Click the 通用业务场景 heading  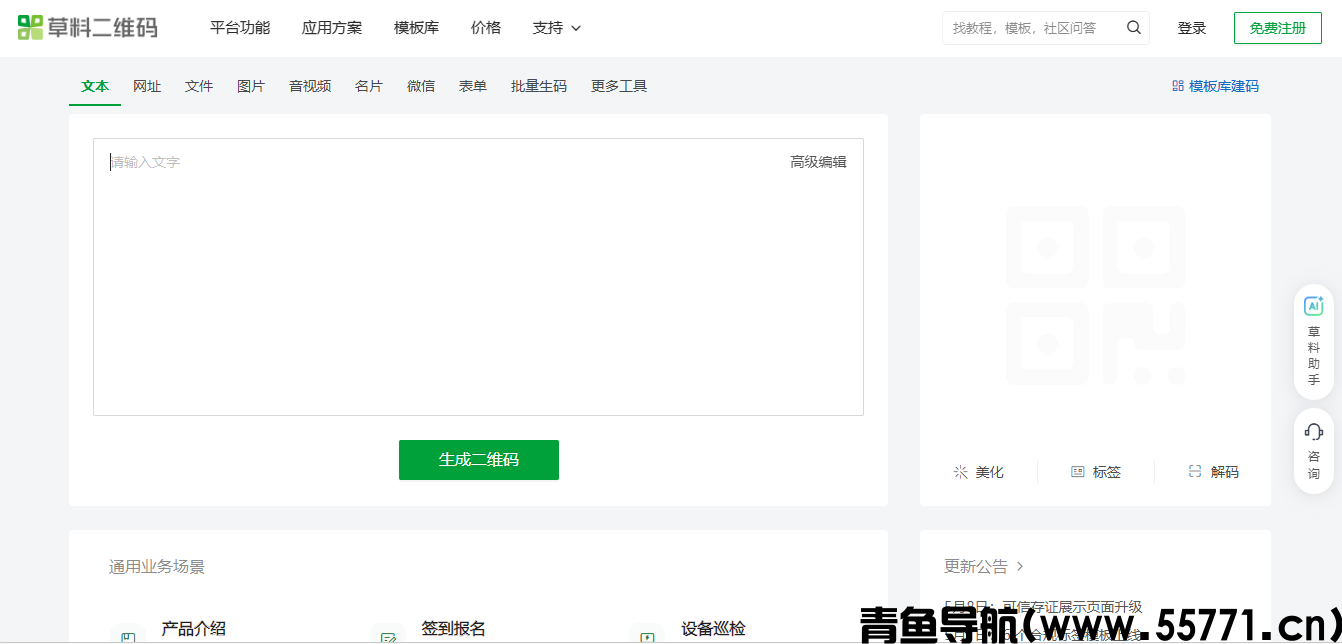point(157,567)
